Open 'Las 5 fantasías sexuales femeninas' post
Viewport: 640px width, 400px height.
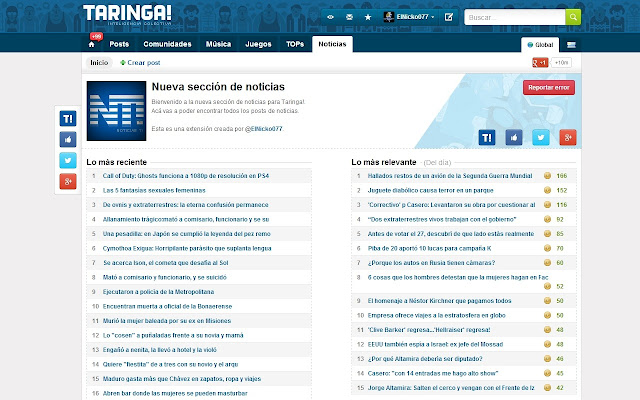point(154,190)
